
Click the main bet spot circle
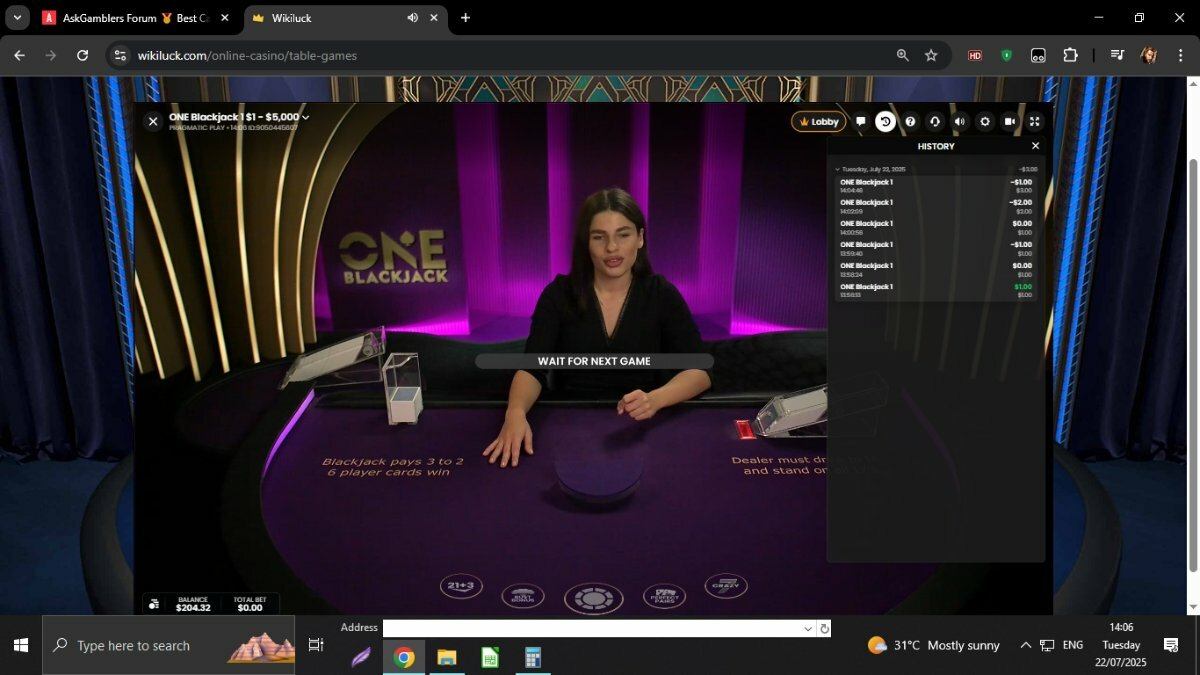coord(594,598)
